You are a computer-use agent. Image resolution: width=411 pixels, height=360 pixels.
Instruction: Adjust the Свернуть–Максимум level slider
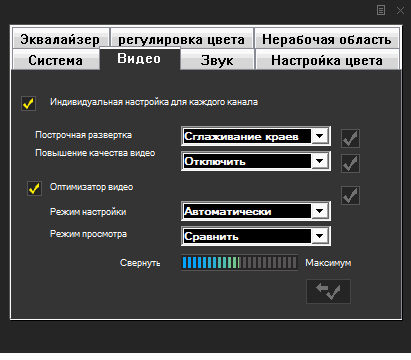[x=239, y=263]
